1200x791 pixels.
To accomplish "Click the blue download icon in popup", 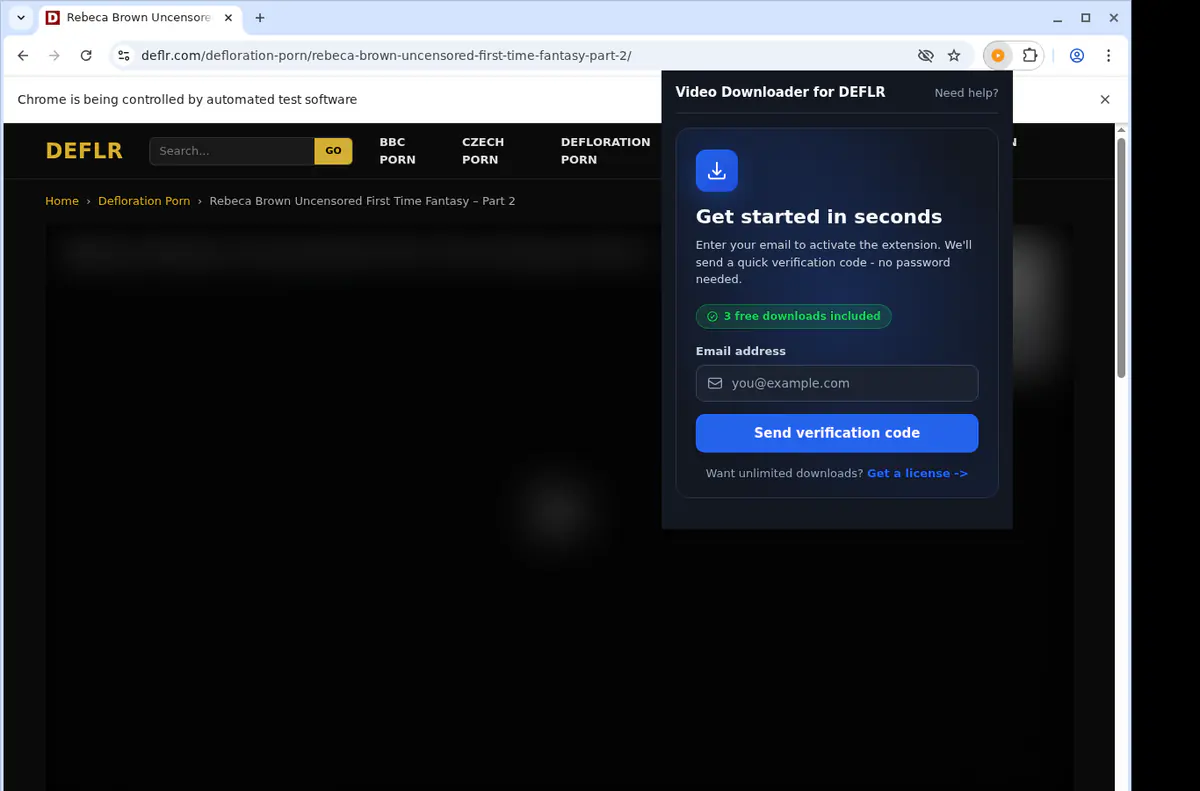I will [717, 171].
